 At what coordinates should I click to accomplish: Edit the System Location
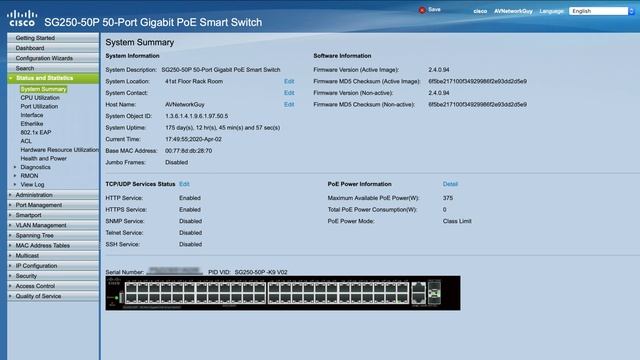tap(289, 81)
